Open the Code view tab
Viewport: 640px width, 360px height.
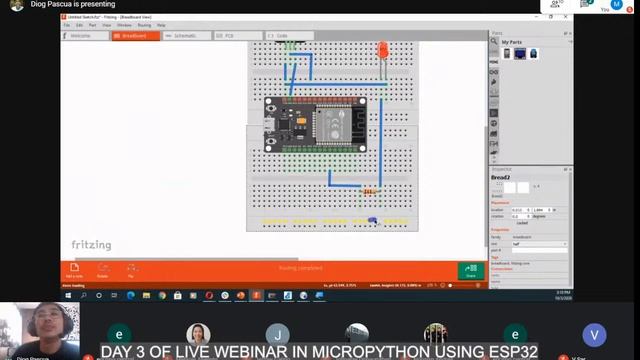click(289, 36)
